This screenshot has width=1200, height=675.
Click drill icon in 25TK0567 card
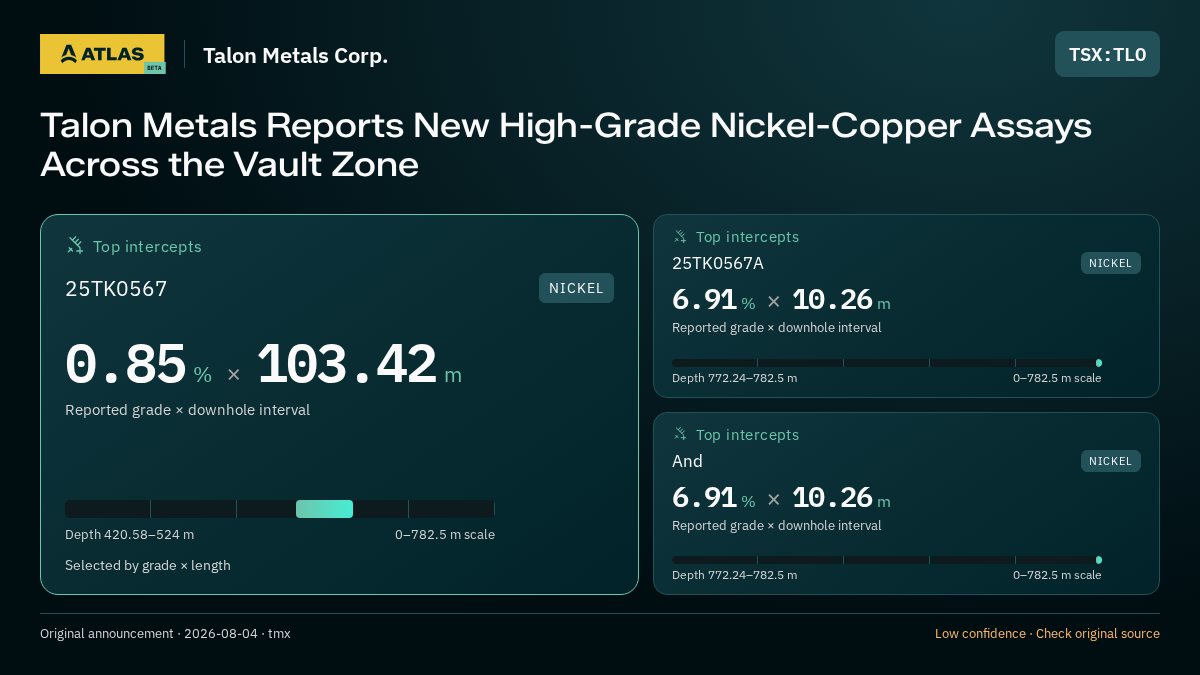click(75, 245)
